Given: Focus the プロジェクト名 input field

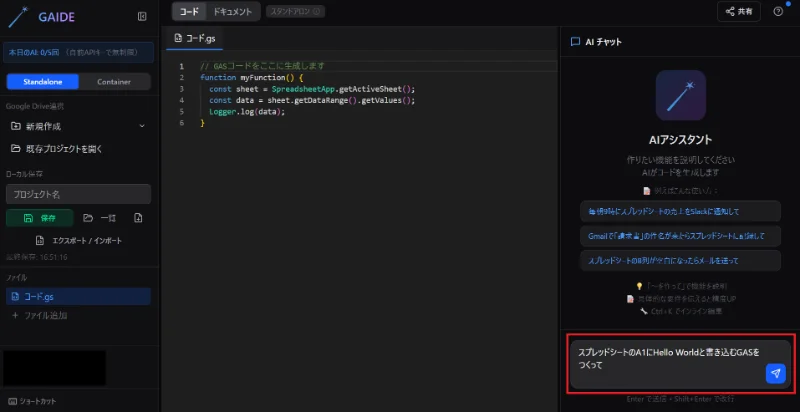Looking at the screenshot, I should pyautogui.click(x=78, y=194).
